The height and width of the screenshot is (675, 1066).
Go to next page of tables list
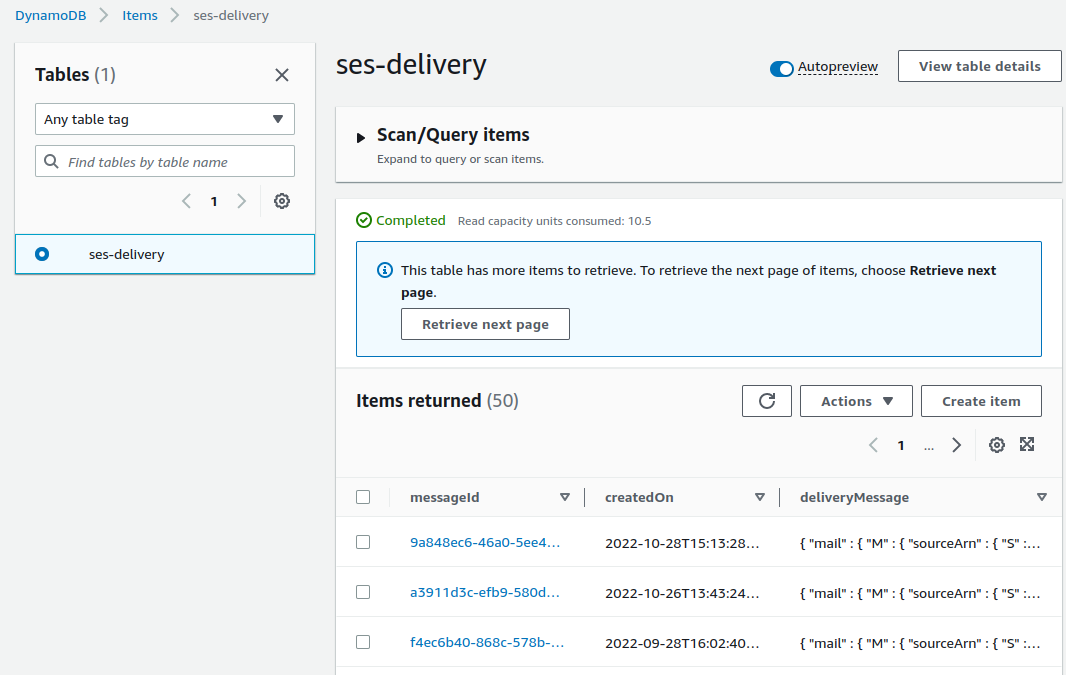tap(241, 201)
